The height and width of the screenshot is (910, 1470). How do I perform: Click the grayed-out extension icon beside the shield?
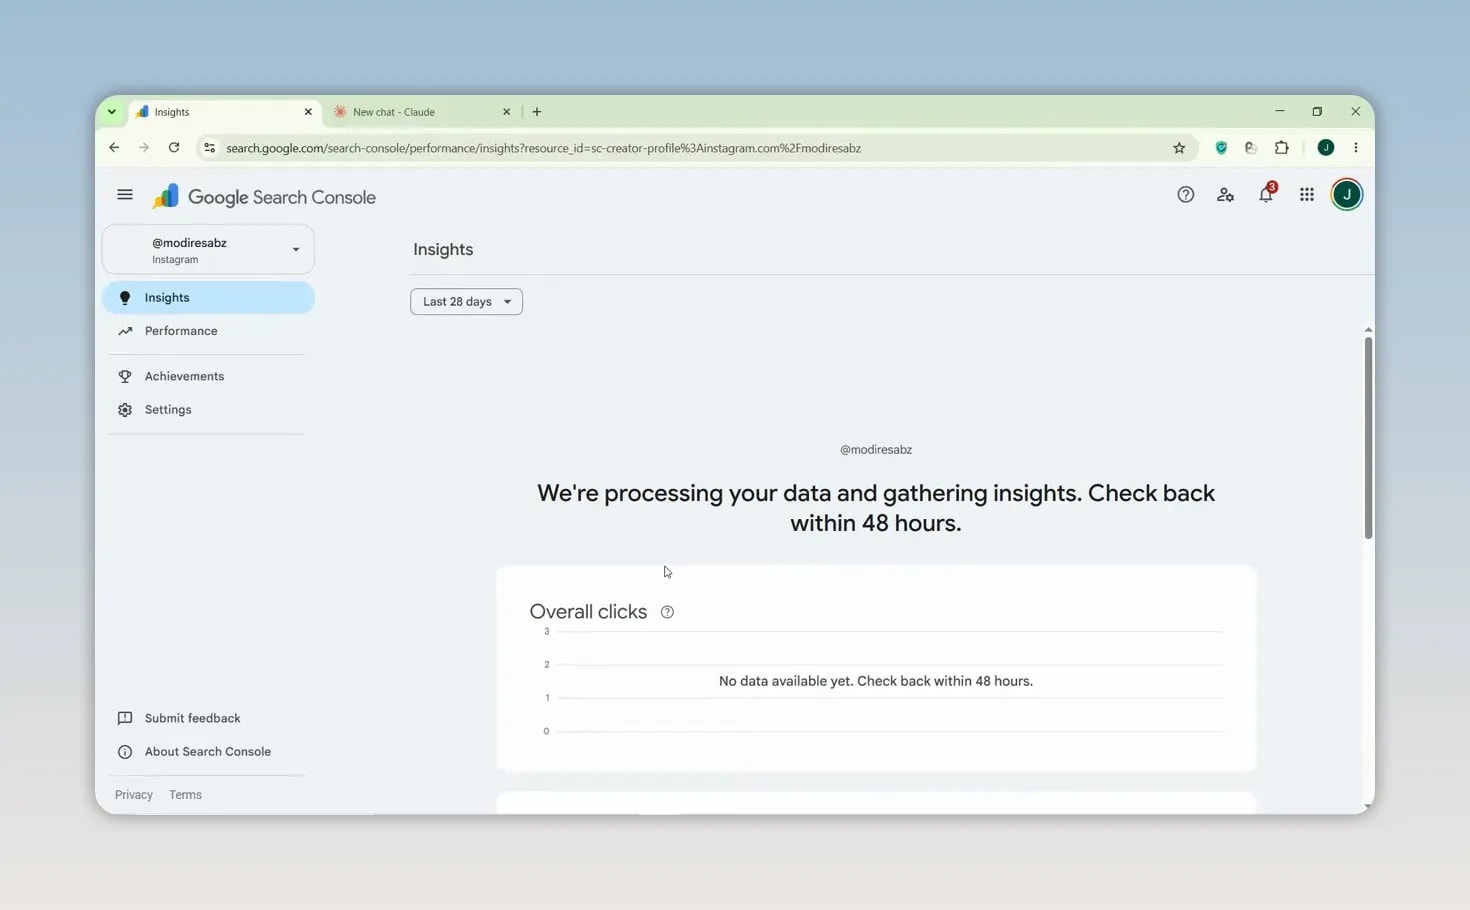pyautogui.click(x=1250, y=148)
